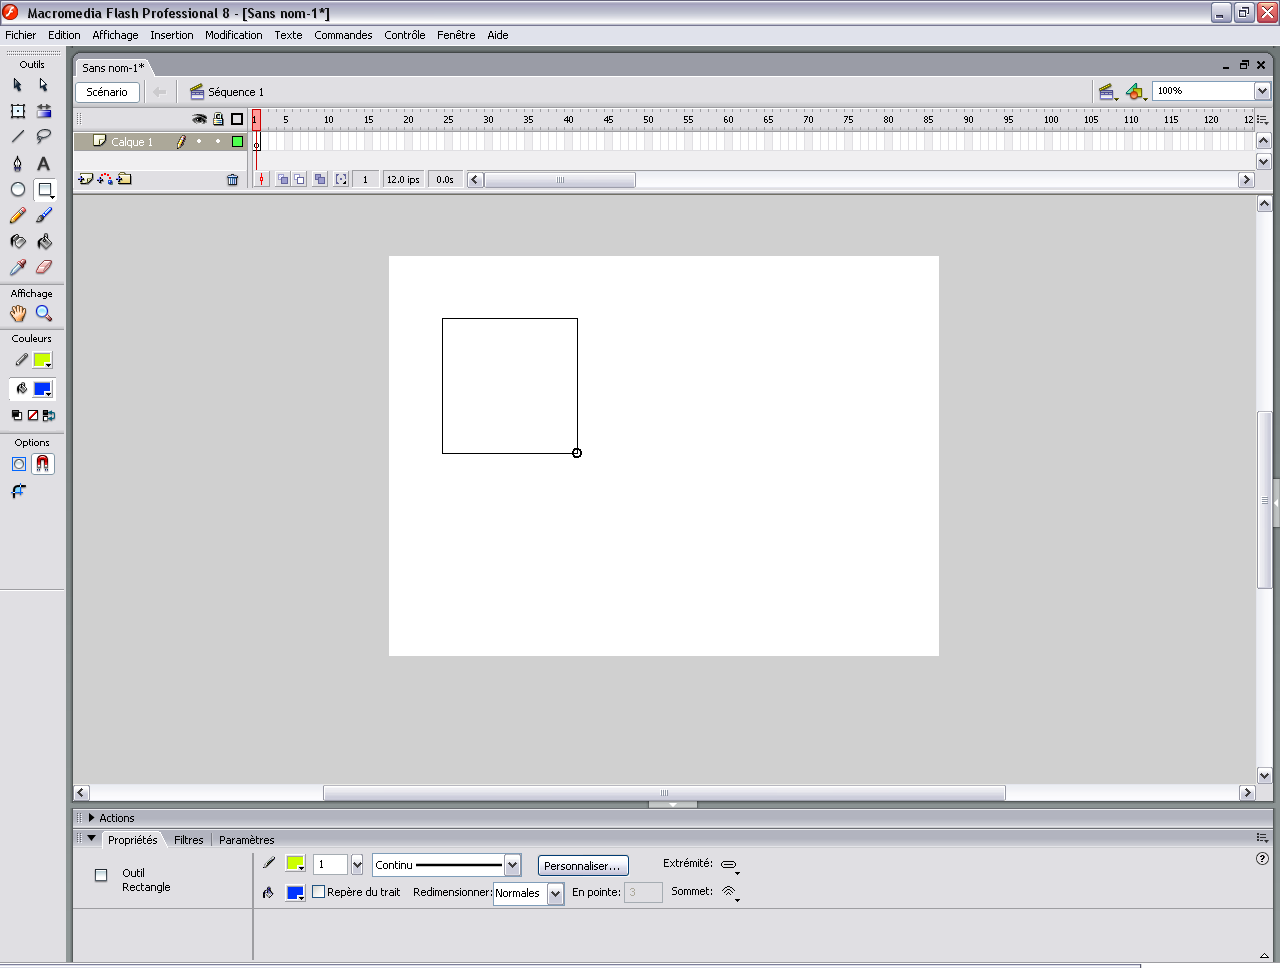This screenshot has width=1280, height=968.
Task: Select the Oval tool
Action: click(18, 190)
